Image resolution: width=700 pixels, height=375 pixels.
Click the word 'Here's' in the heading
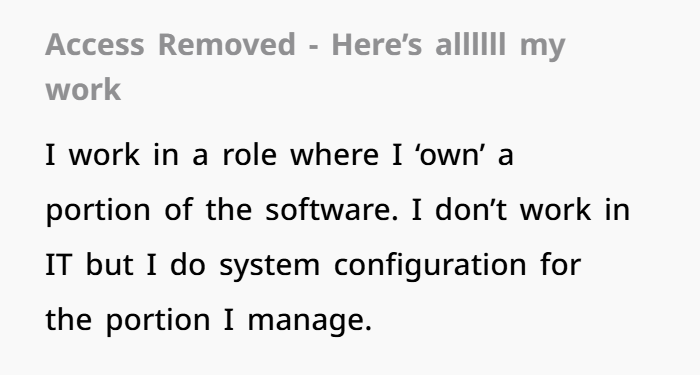[377, 45]
